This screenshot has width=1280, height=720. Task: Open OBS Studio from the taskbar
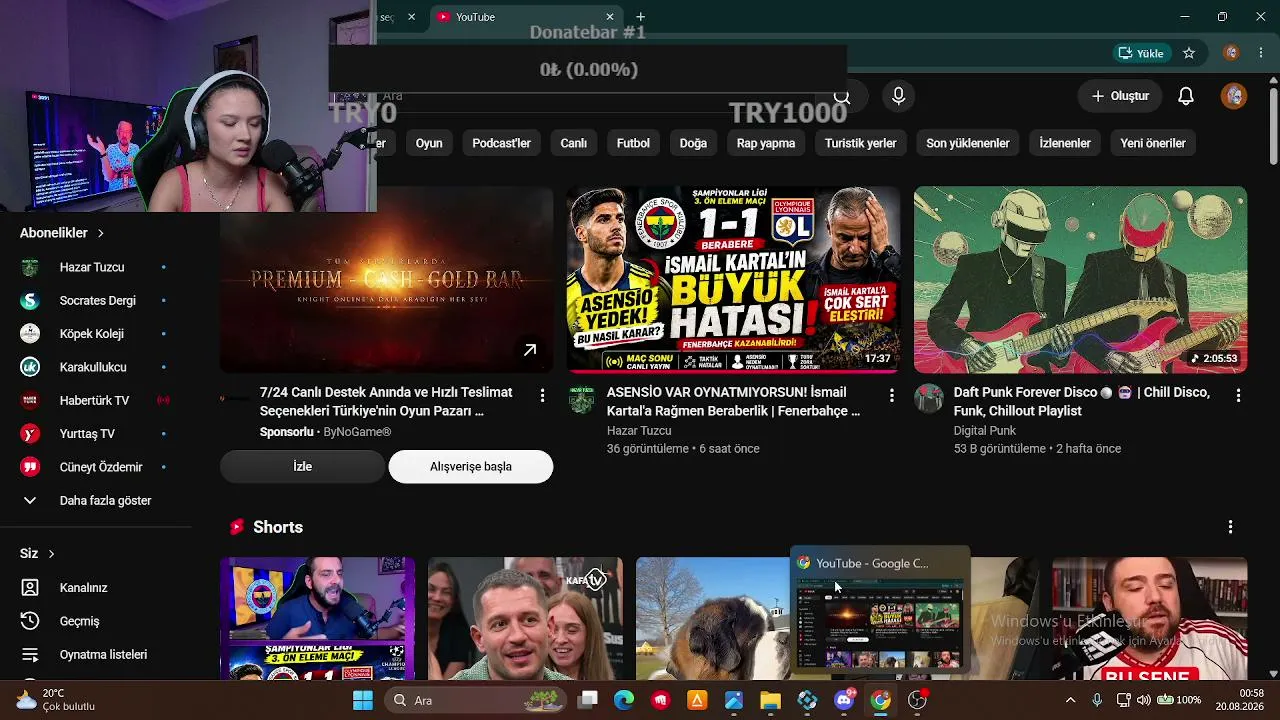click(x=917, y=700)
